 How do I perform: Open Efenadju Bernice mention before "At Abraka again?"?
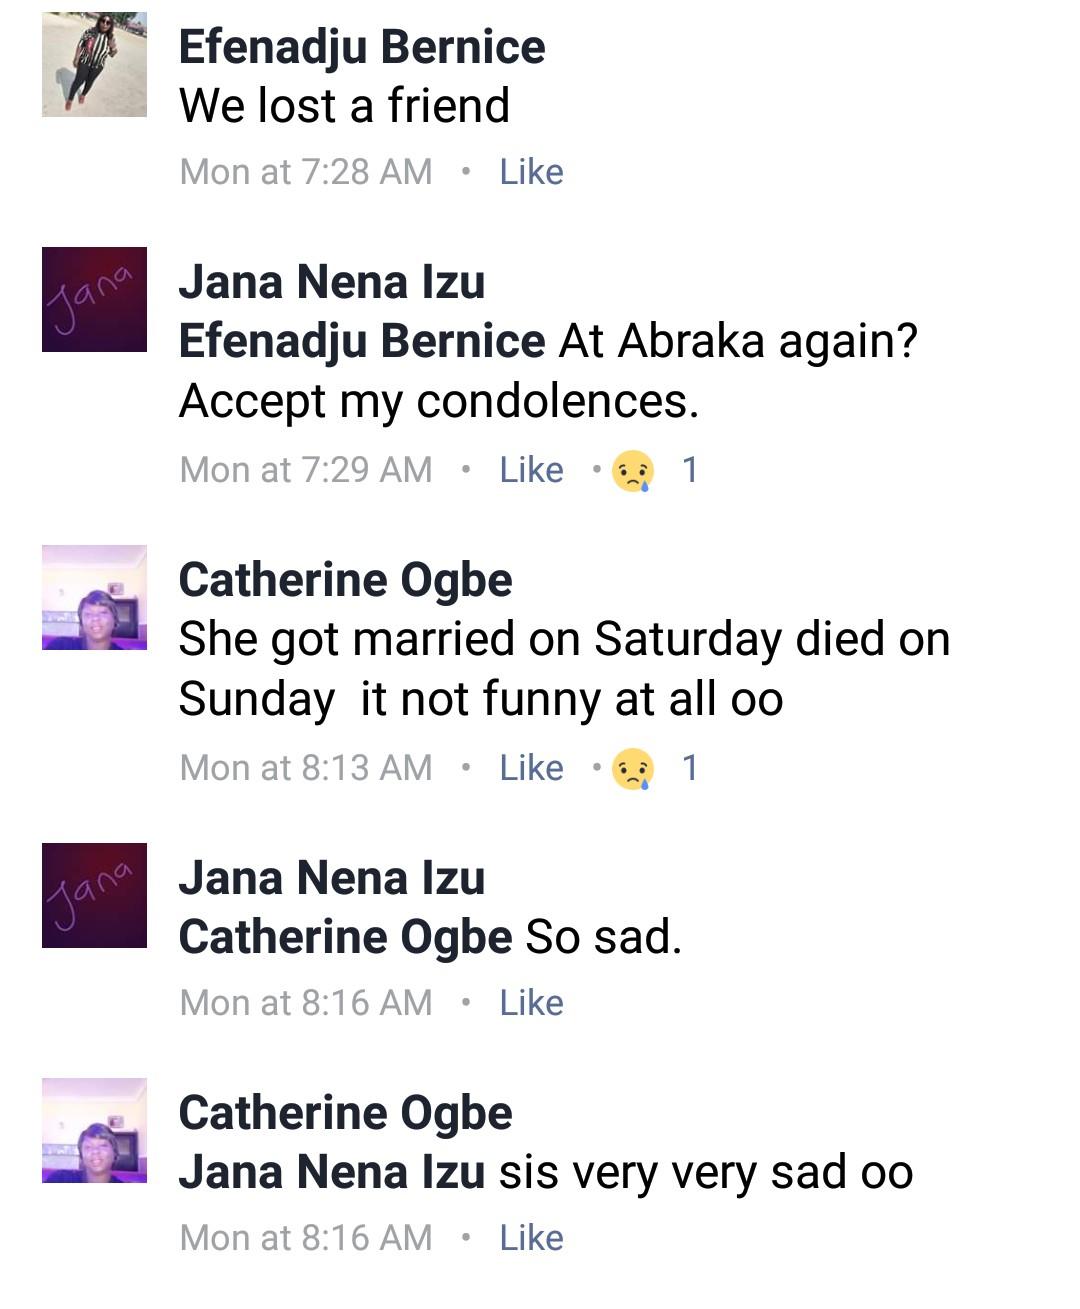point(361,341)
